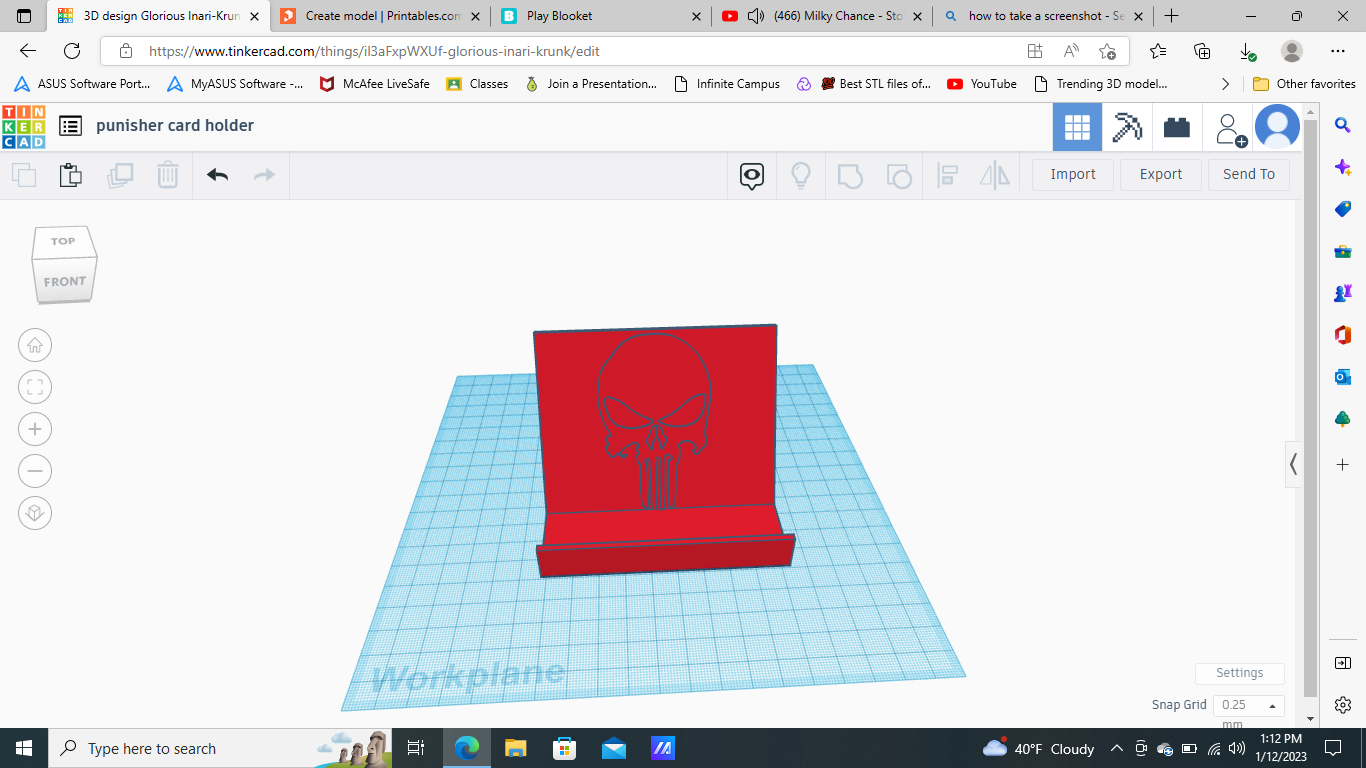Refresh the current page
Viewport: 1366px width, 768px height.
72,51
